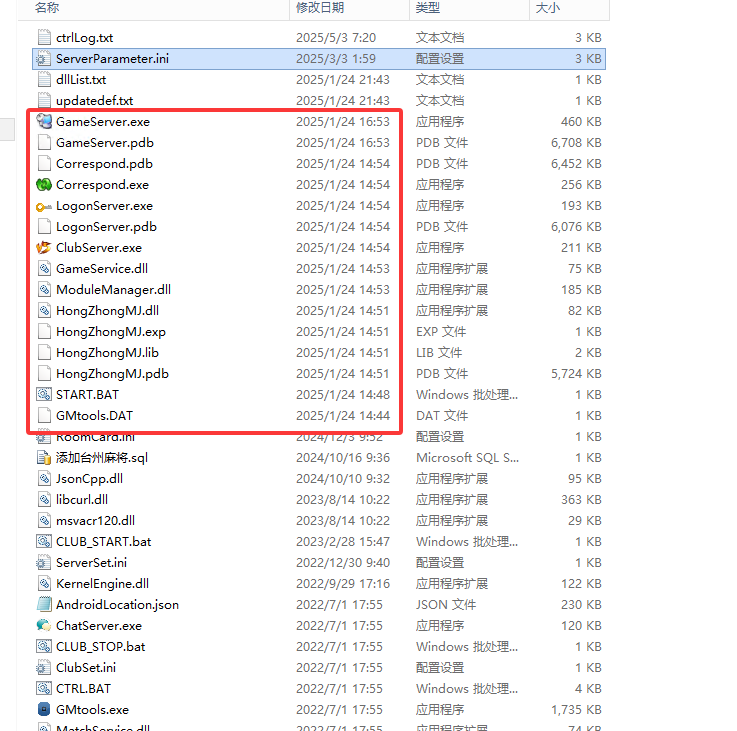
Task: Select the ServerParameter.ini settings icon
Action: click(x=43, y=59)
